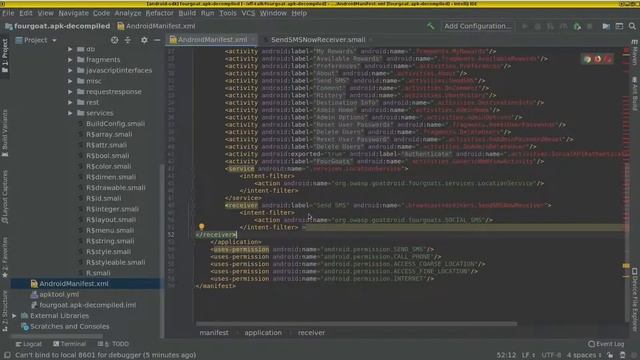Viewport: 640px width, 360px height.
Task: Click the application breadcrumb
Action: (263, 333)
